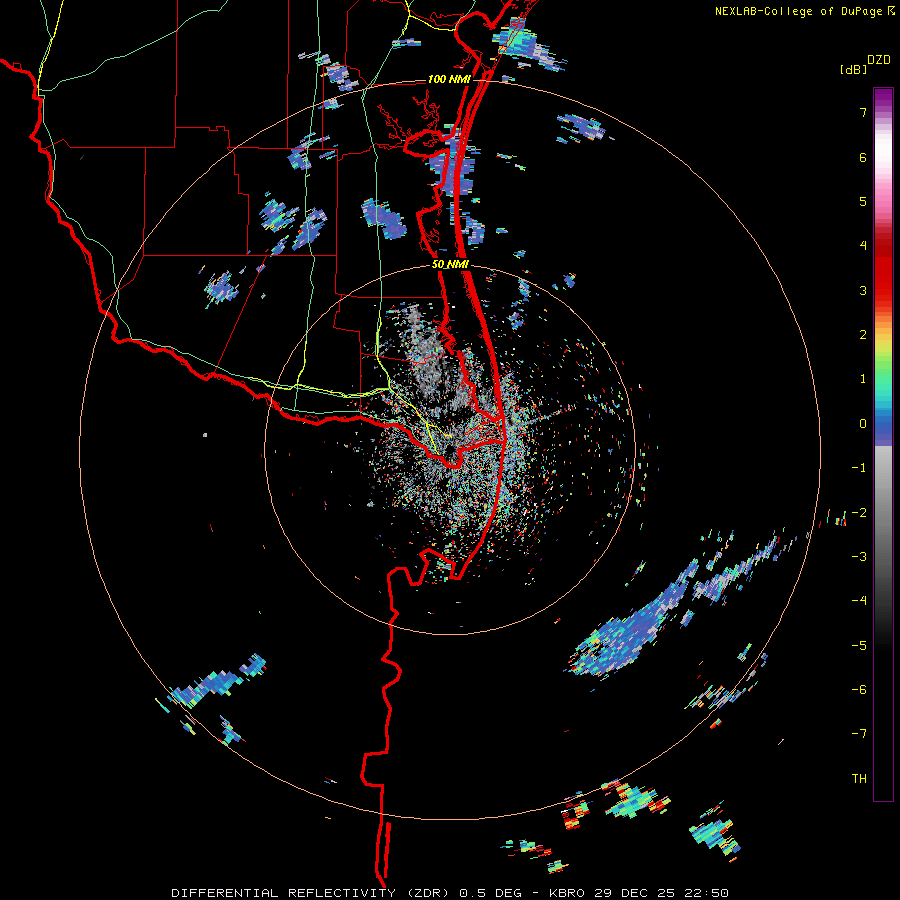This screenshot has width=900, height=900.
Task: Click the DZD product label above the colorbar
Action: (879, 60)
